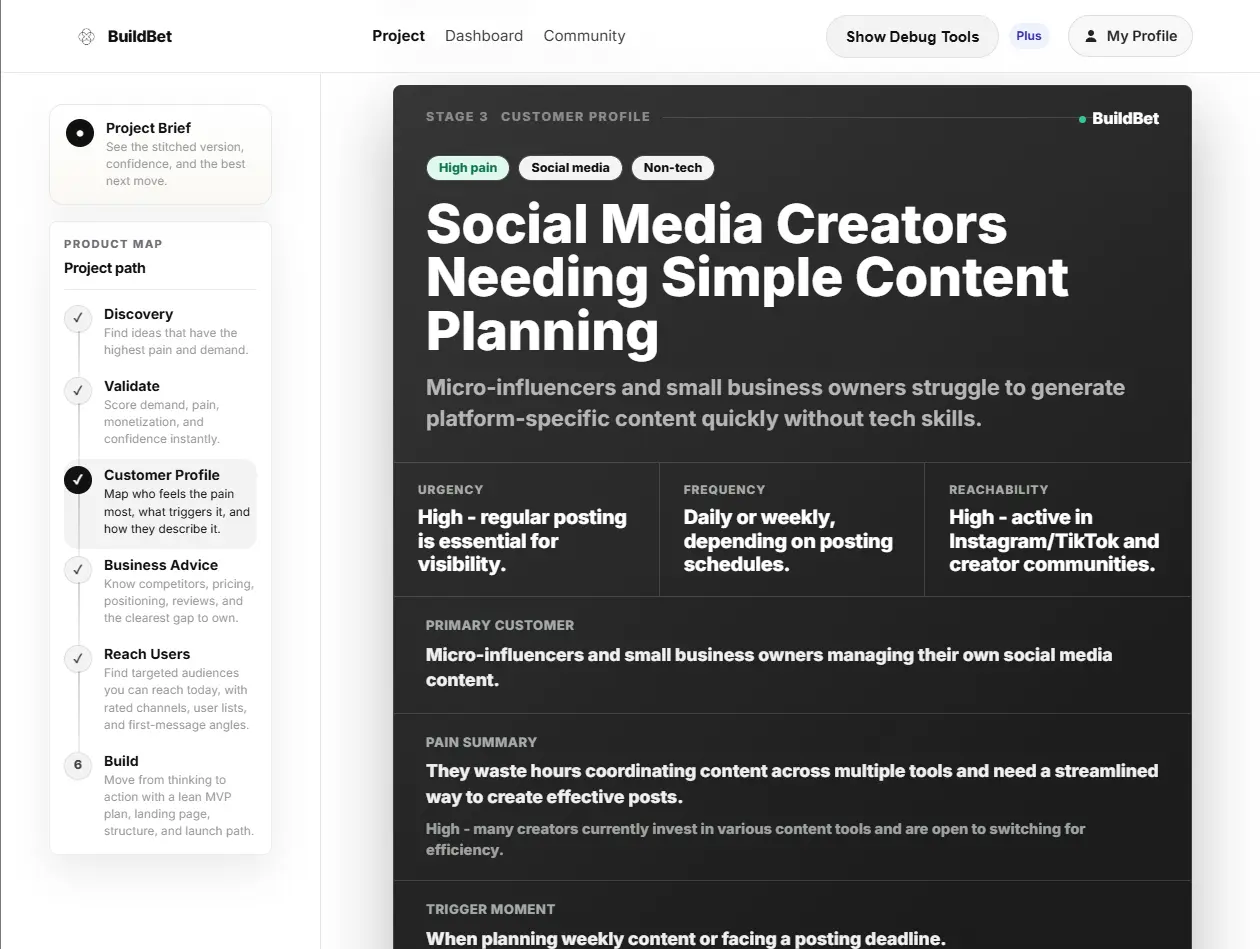Click the BuildBet label on the card
The height and width of the screenshot is (949, 1260).
pyautogui.click(x=1125, y=118)
